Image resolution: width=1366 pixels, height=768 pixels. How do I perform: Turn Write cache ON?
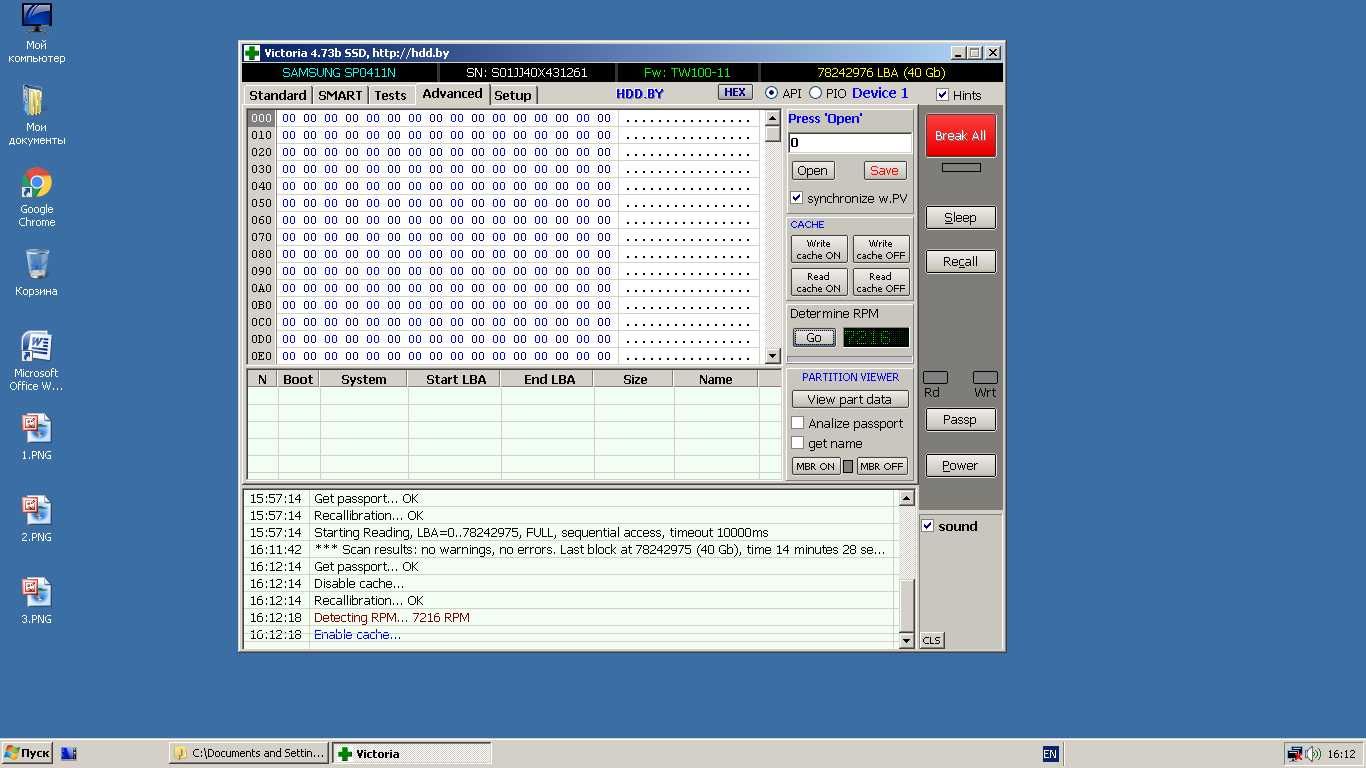pyautogui.click(x=819, y=249)
